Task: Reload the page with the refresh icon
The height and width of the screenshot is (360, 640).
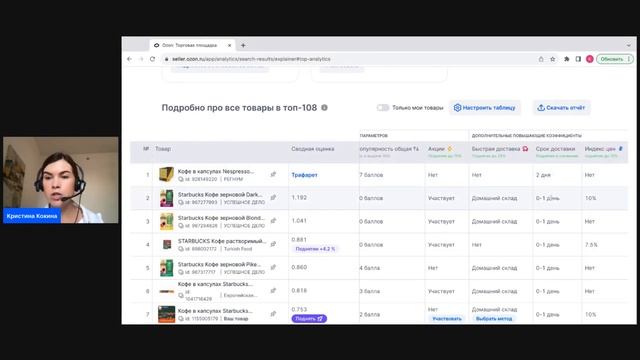Action: click(x=152, y=59)
